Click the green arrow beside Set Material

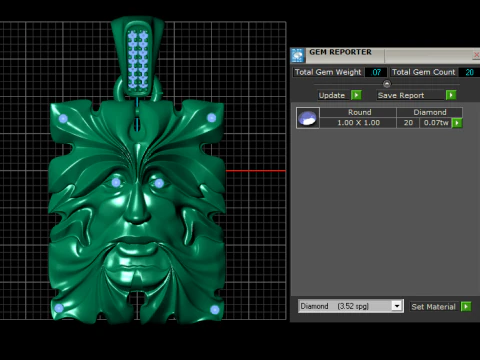pyautogui.click(x=466, y=306)
